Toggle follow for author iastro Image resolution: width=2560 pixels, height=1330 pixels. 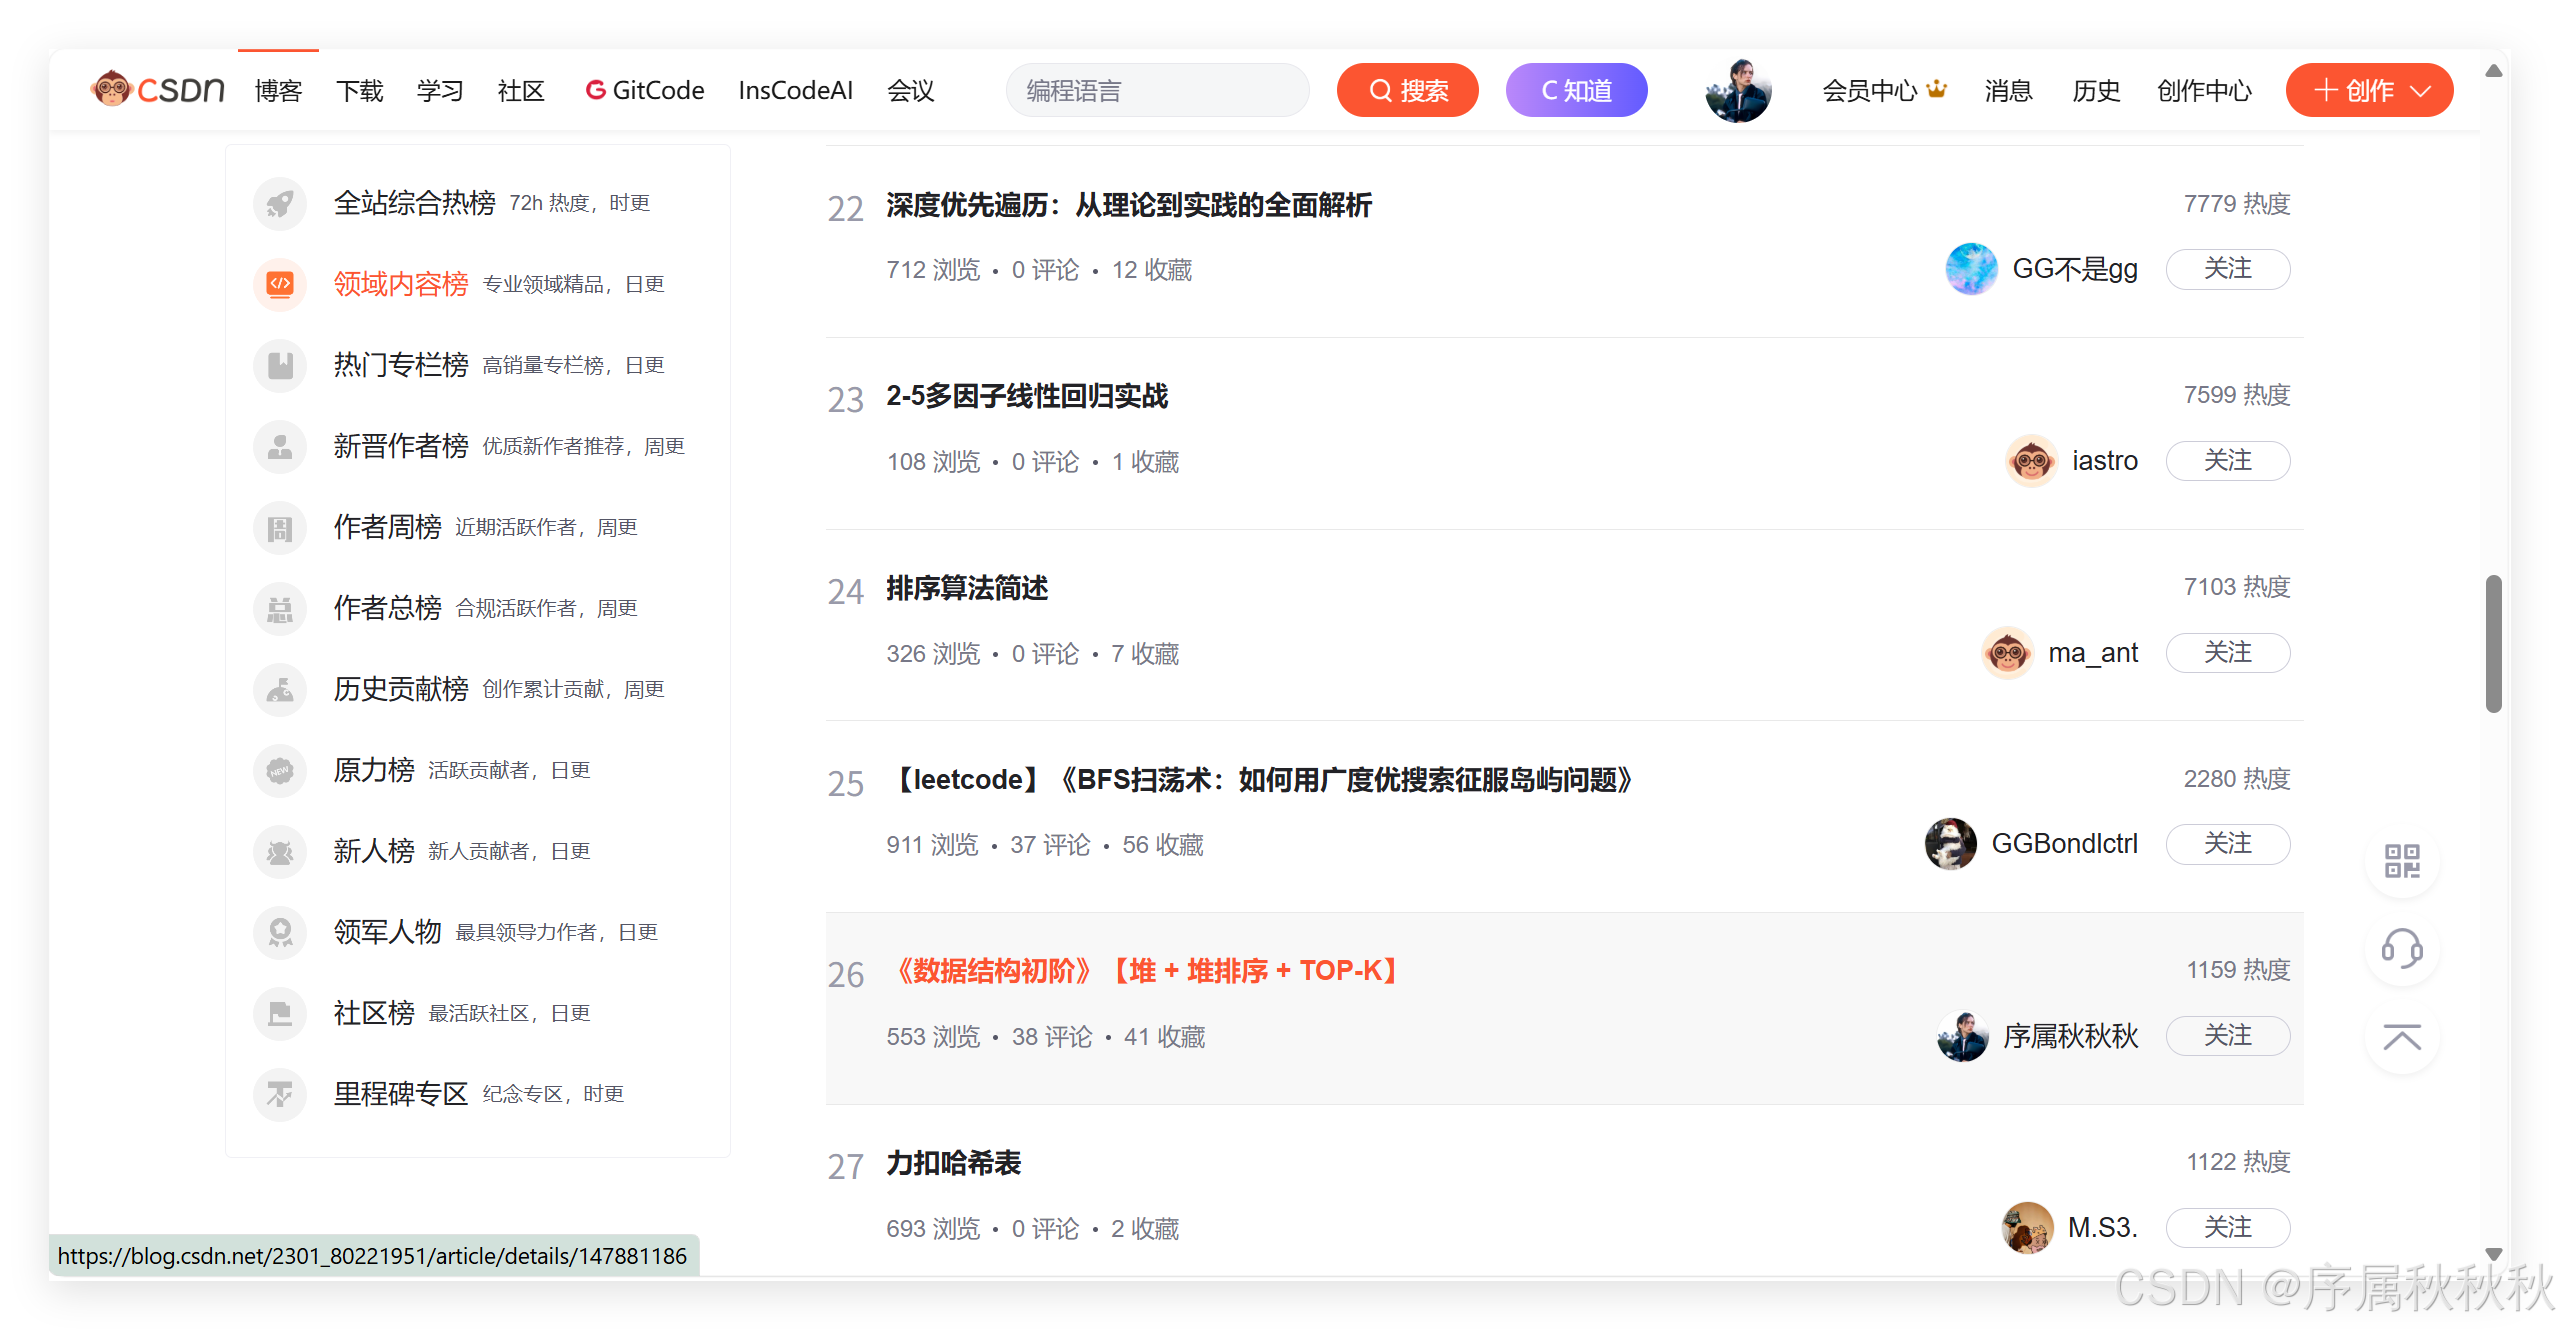point(2227,461)
